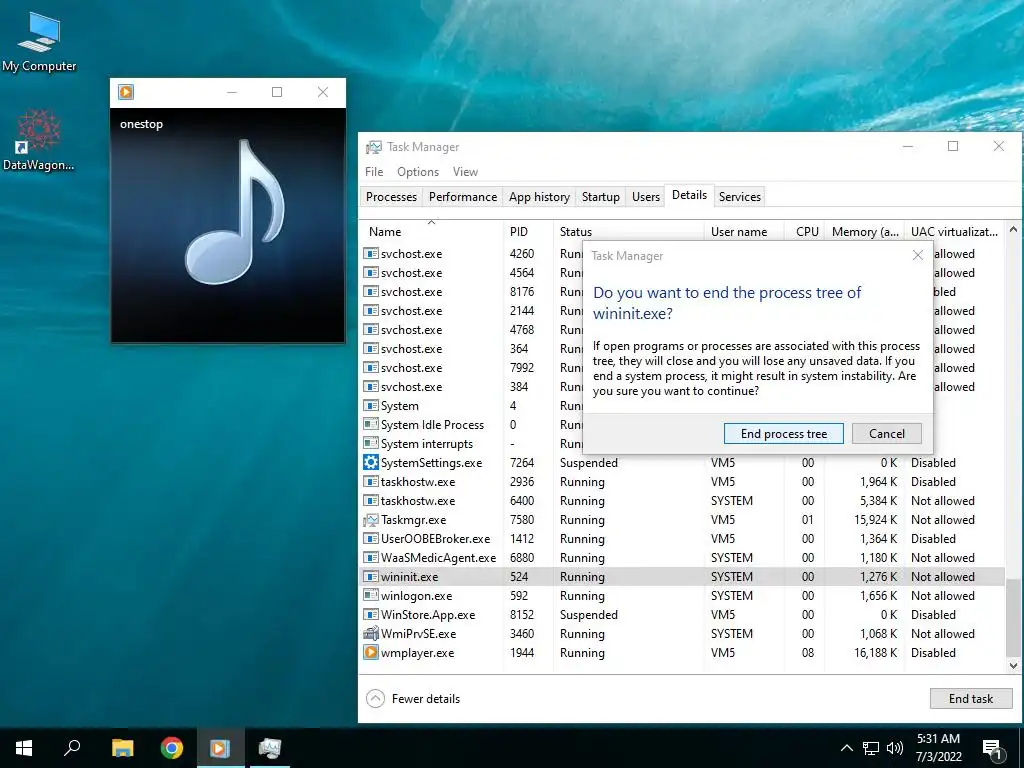Switch to the Processes tab
Viewport: 1024px width, 768px height.
coord(391,197)
